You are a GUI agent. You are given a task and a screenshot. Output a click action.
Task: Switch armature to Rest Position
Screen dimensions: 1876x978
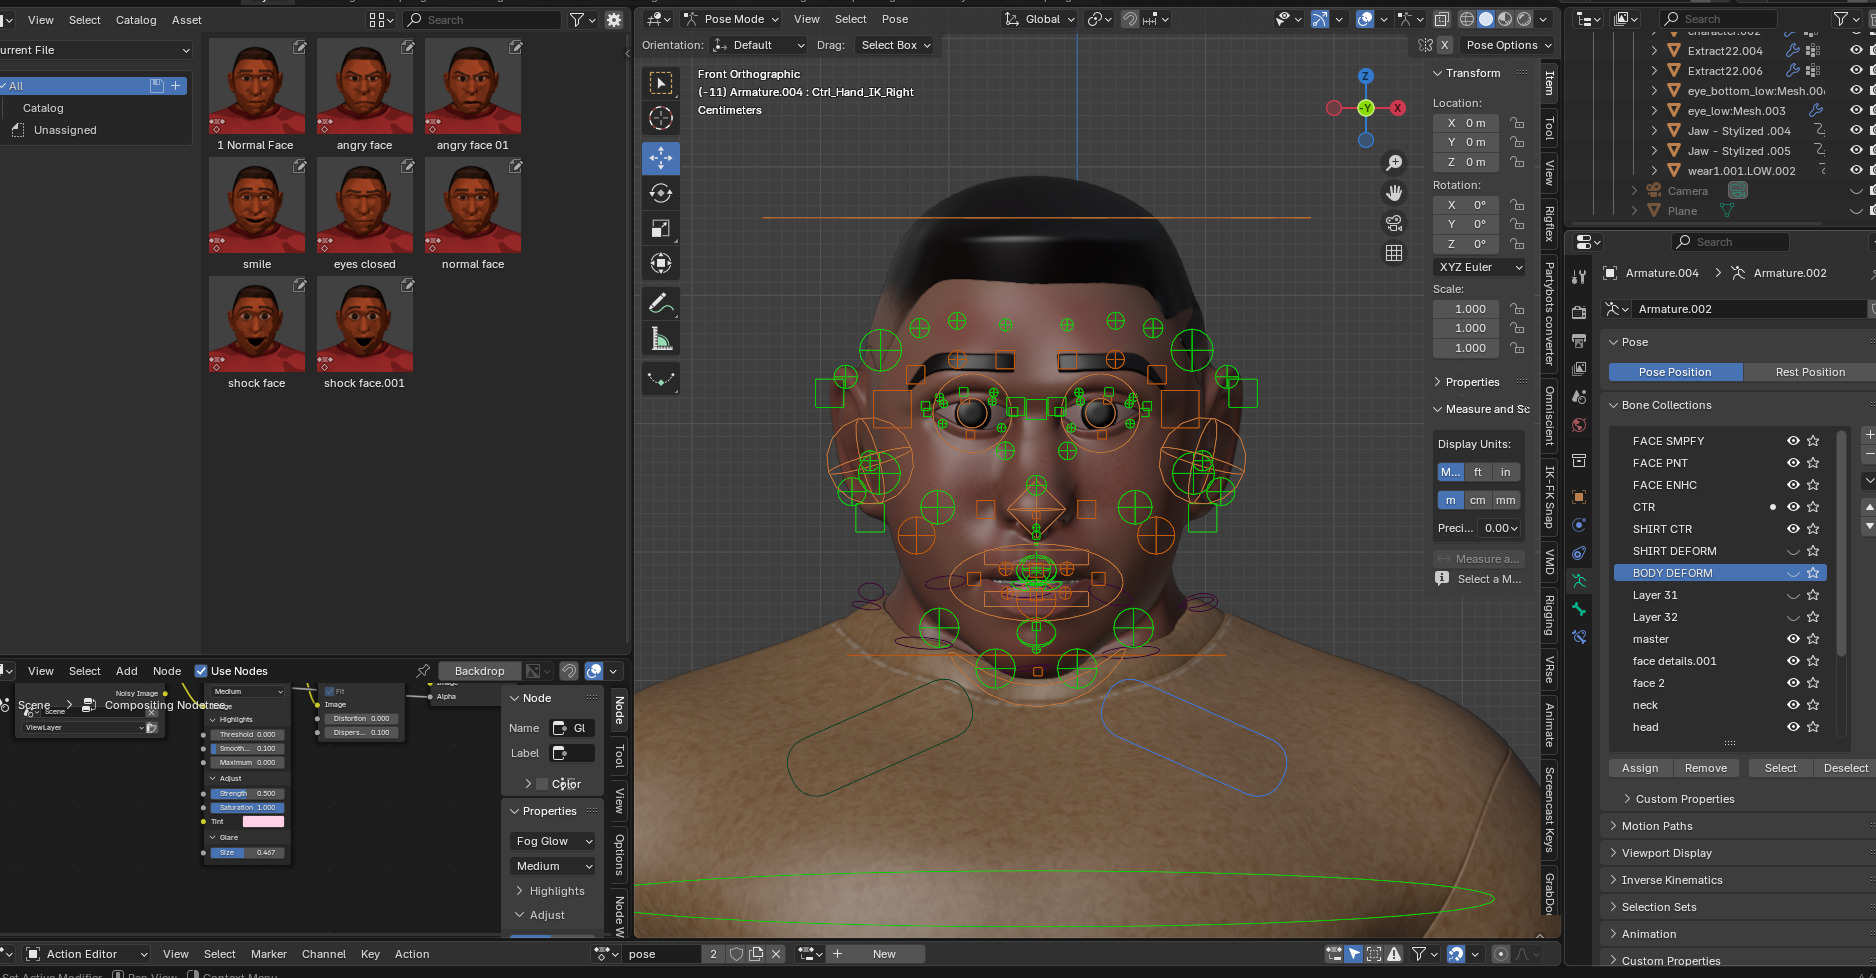tap(1810, 372)
